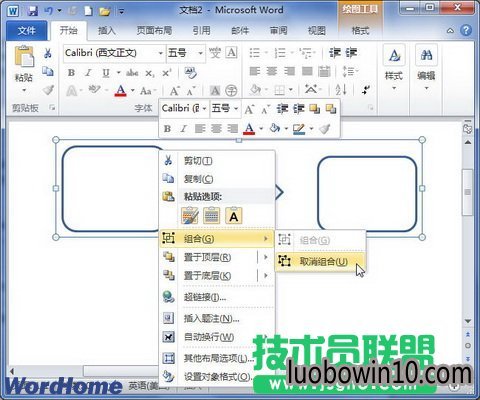Choose 剪切(T) from the context menu
480x400 pixels.
[217, 161]
